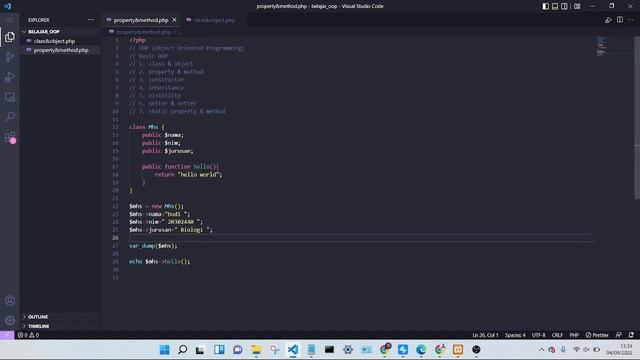Open the Search view in activity bar
Screen dimensions: 640x360
10,117
